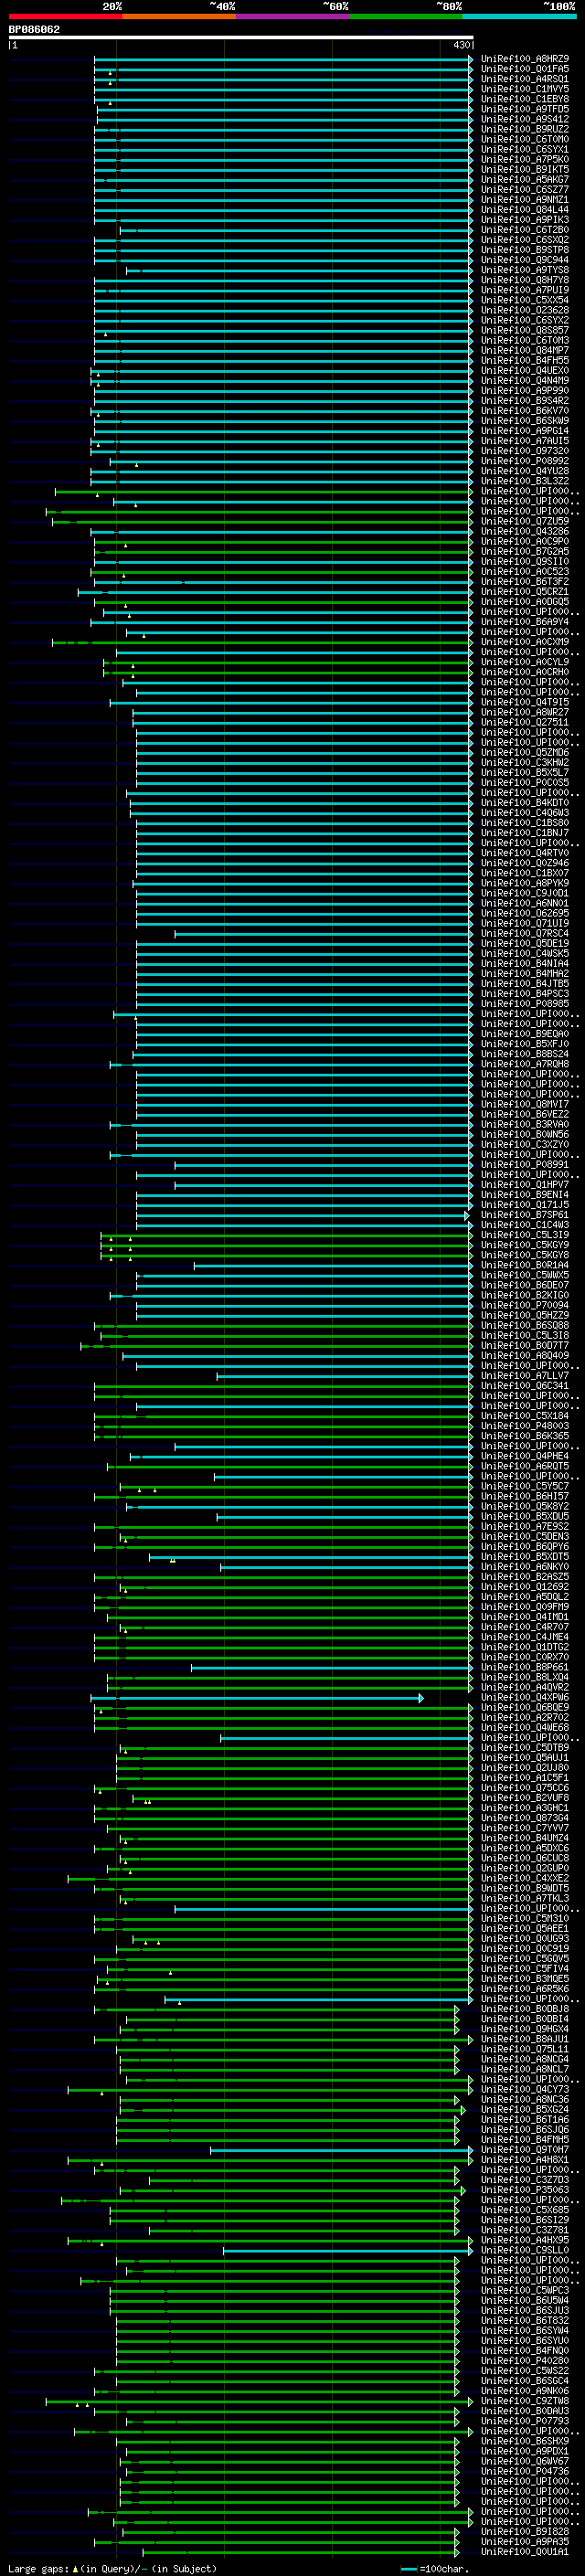The height and width of the screenshot is (2576, 585).
Task: Click the UniRef100_Q9T0H7 label
Action: pos(525,2151)
